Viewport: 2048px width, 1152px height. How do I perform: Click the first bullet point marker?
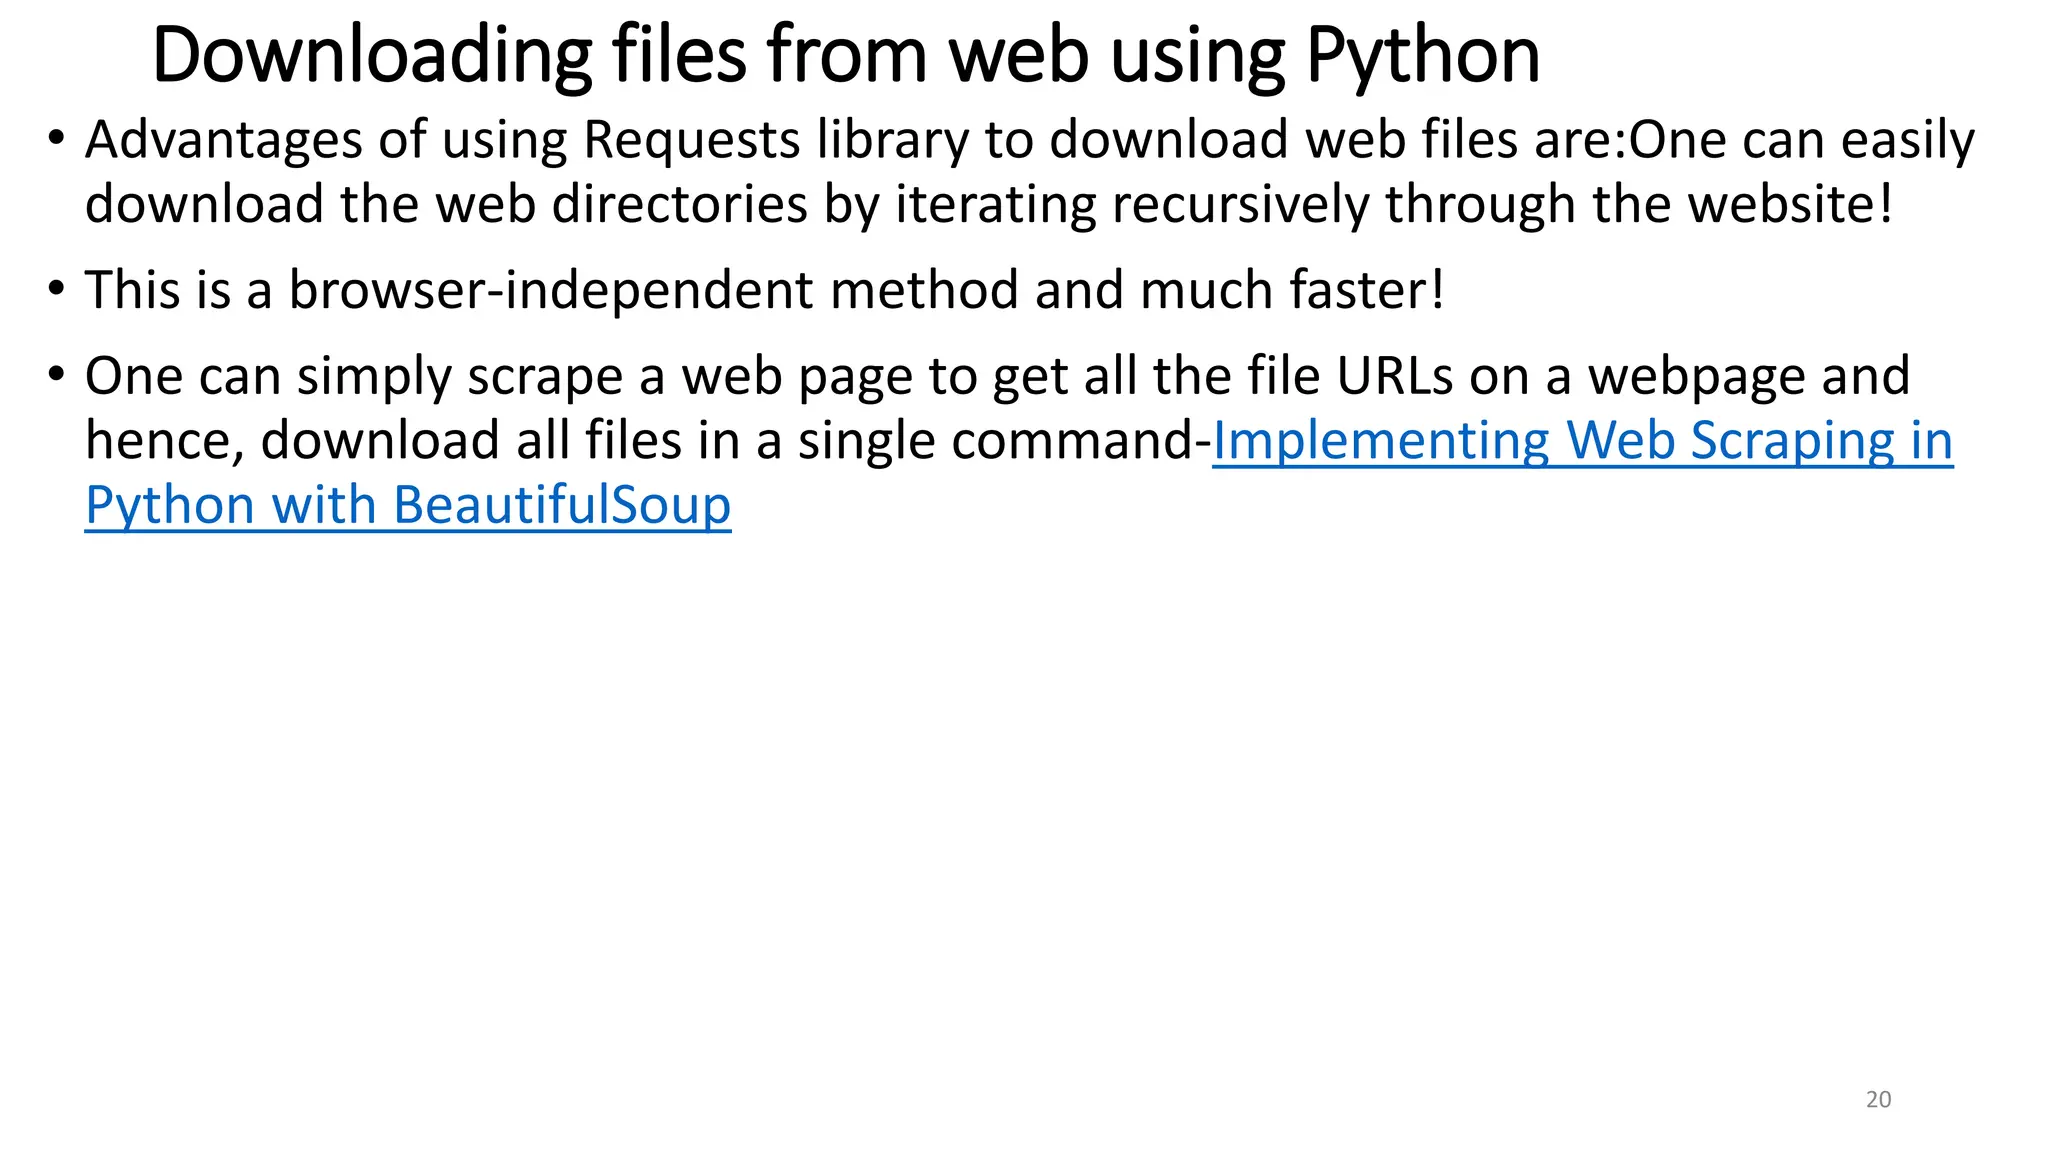point(56,138)
